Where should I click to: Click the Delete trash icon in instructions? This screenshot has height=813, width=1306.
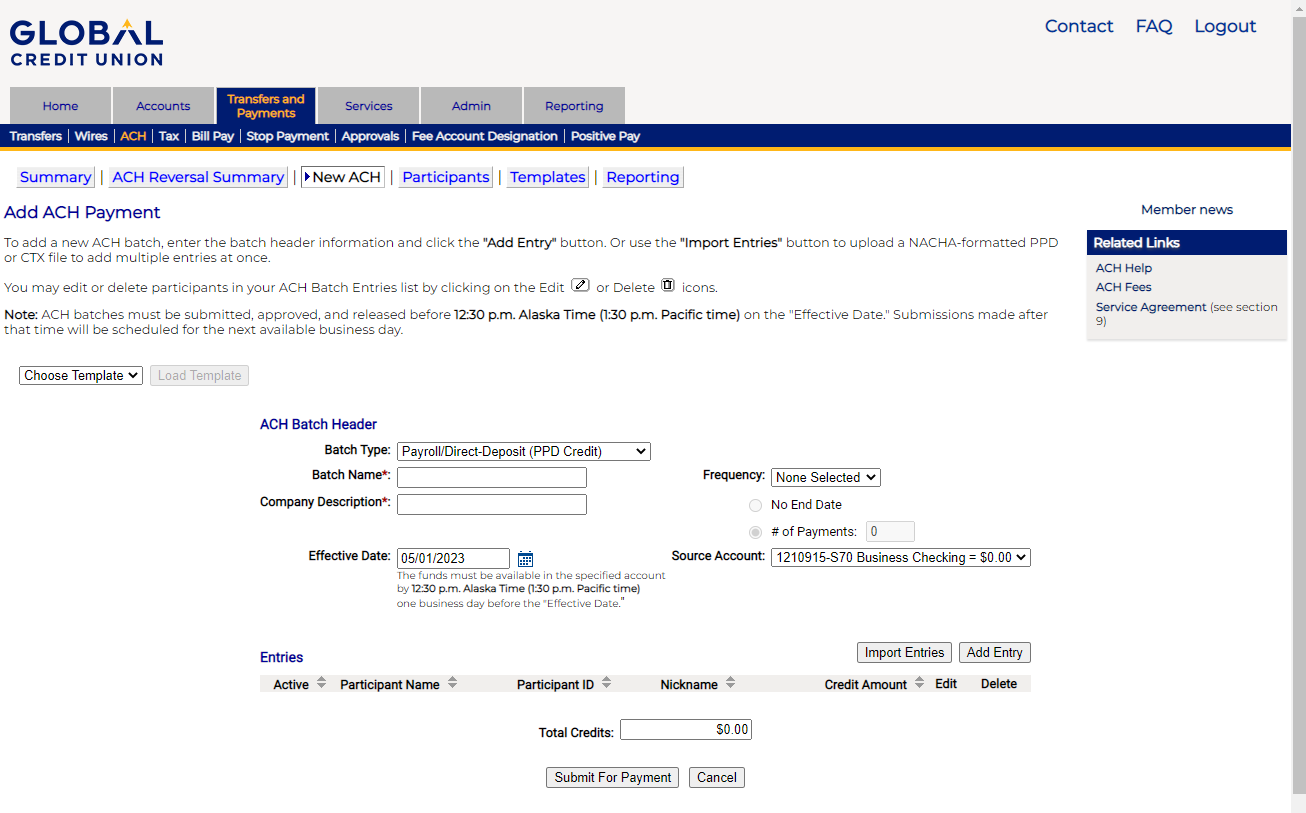pos(668,285)
